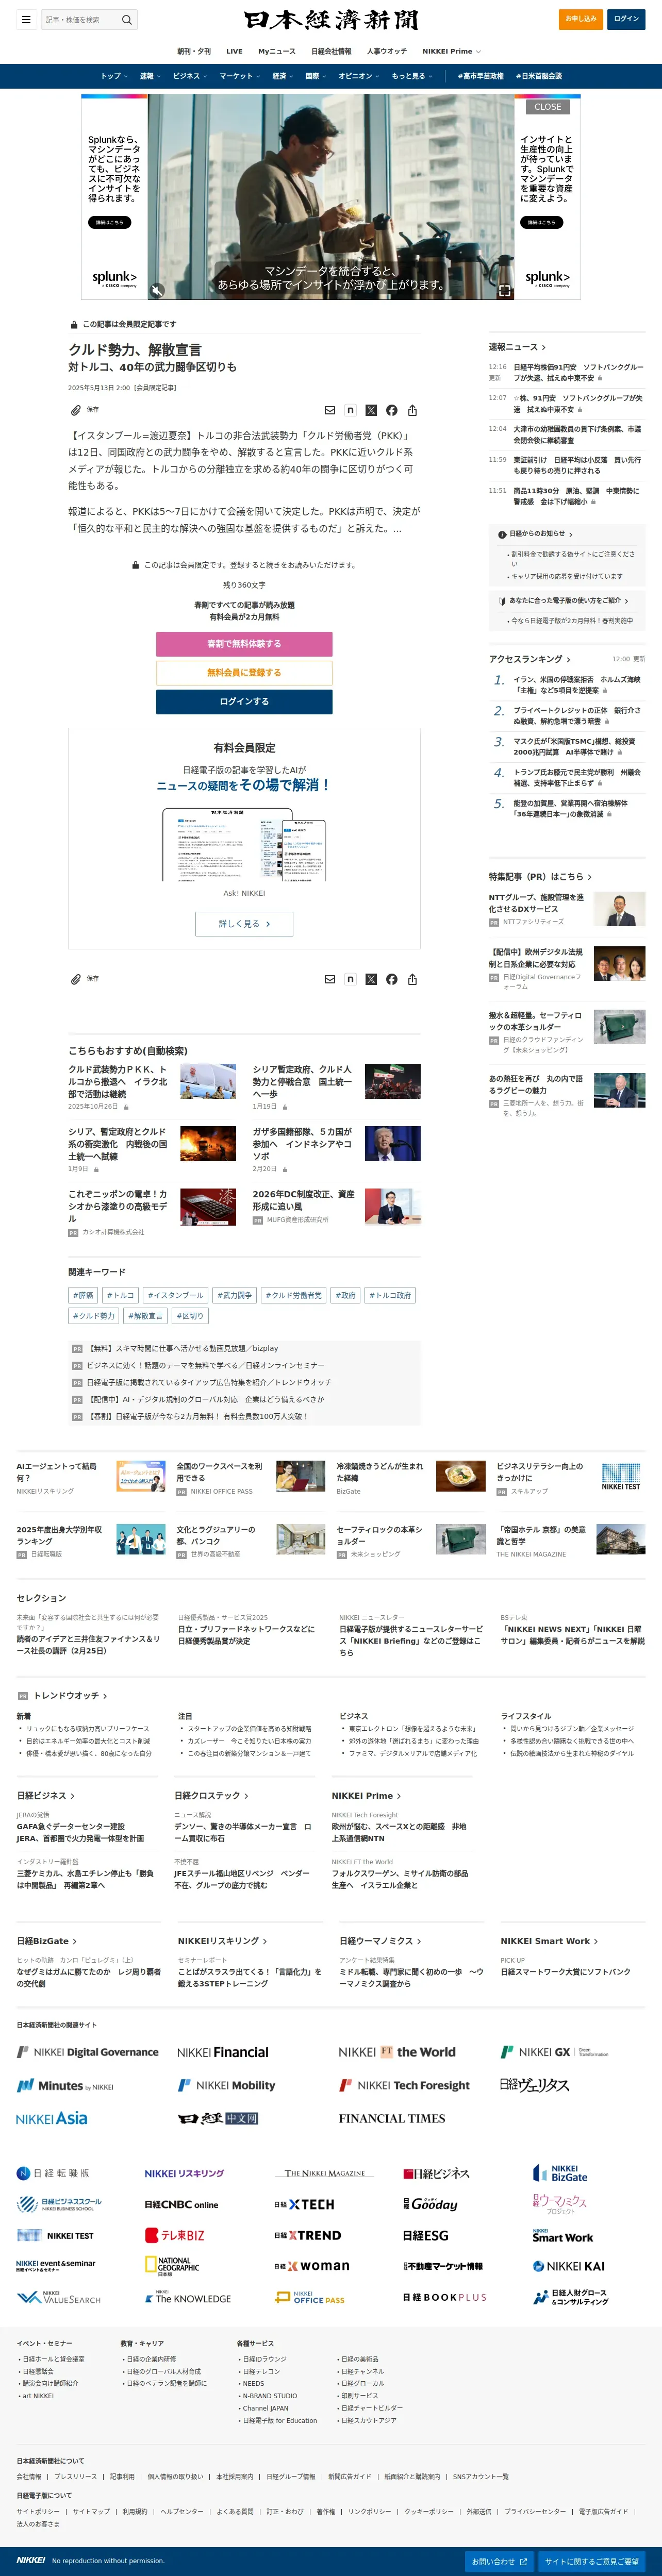
Task: Share article to note icon
Action: [350, 410]
